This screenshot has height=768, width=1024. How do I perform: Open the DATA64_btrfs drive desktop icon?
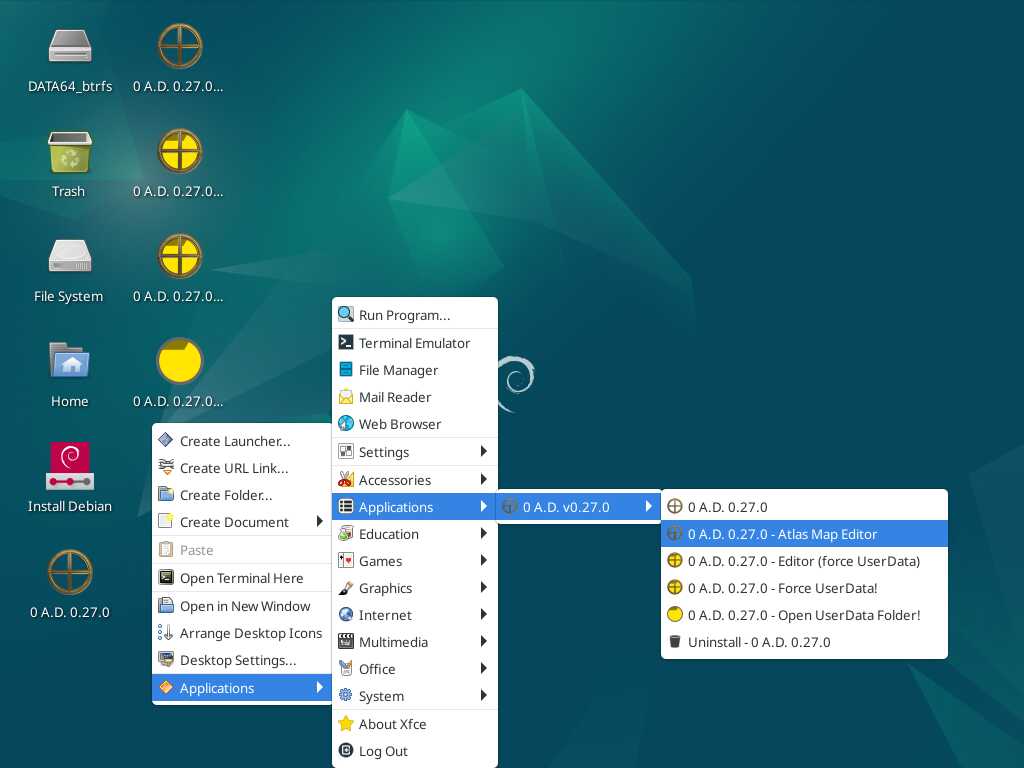click(70, 59)
